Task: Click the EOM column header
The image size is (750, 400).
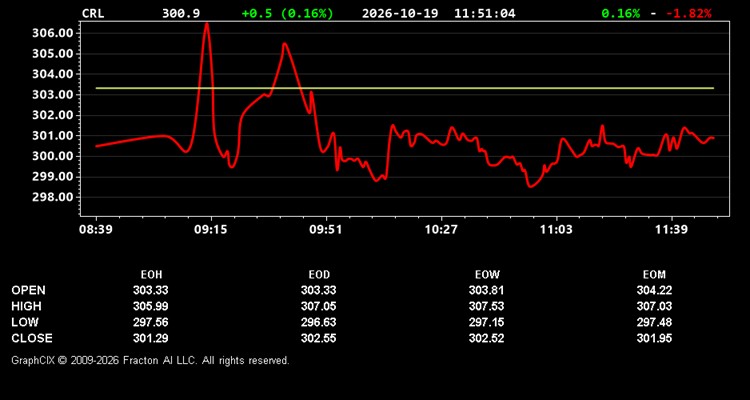Action: pos(654,275)
